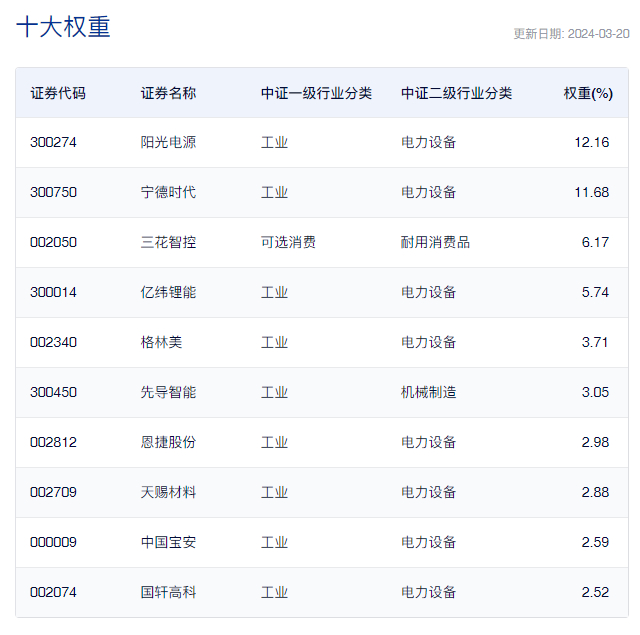Click 电力设备 in the 中国宝安 row
Screen dimensions: 640x635
pos(429,542)
